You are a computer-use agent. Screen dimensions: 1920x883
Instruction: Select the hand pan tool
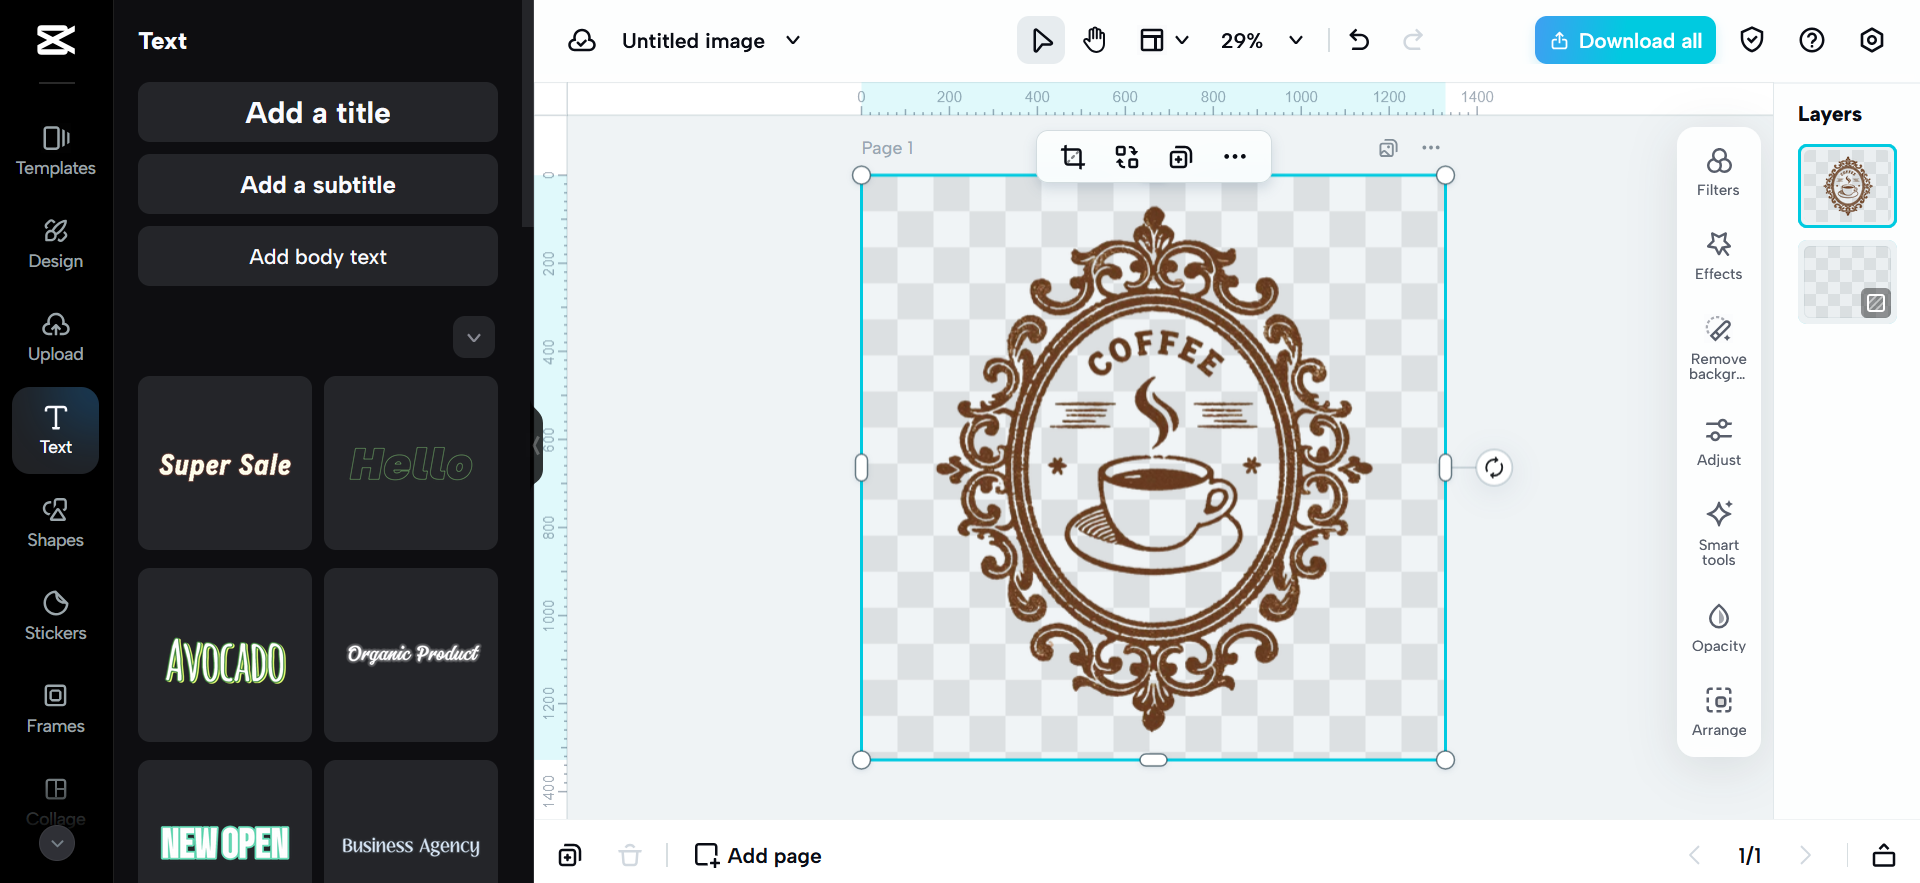click(1095, 41)
